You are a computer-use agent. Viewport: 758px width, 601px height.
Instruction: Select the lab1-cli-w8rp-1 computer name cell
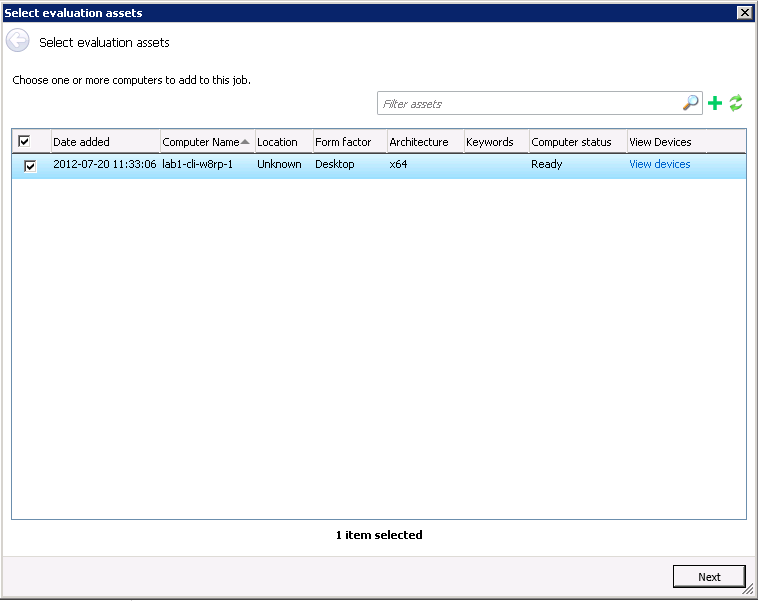197,164
